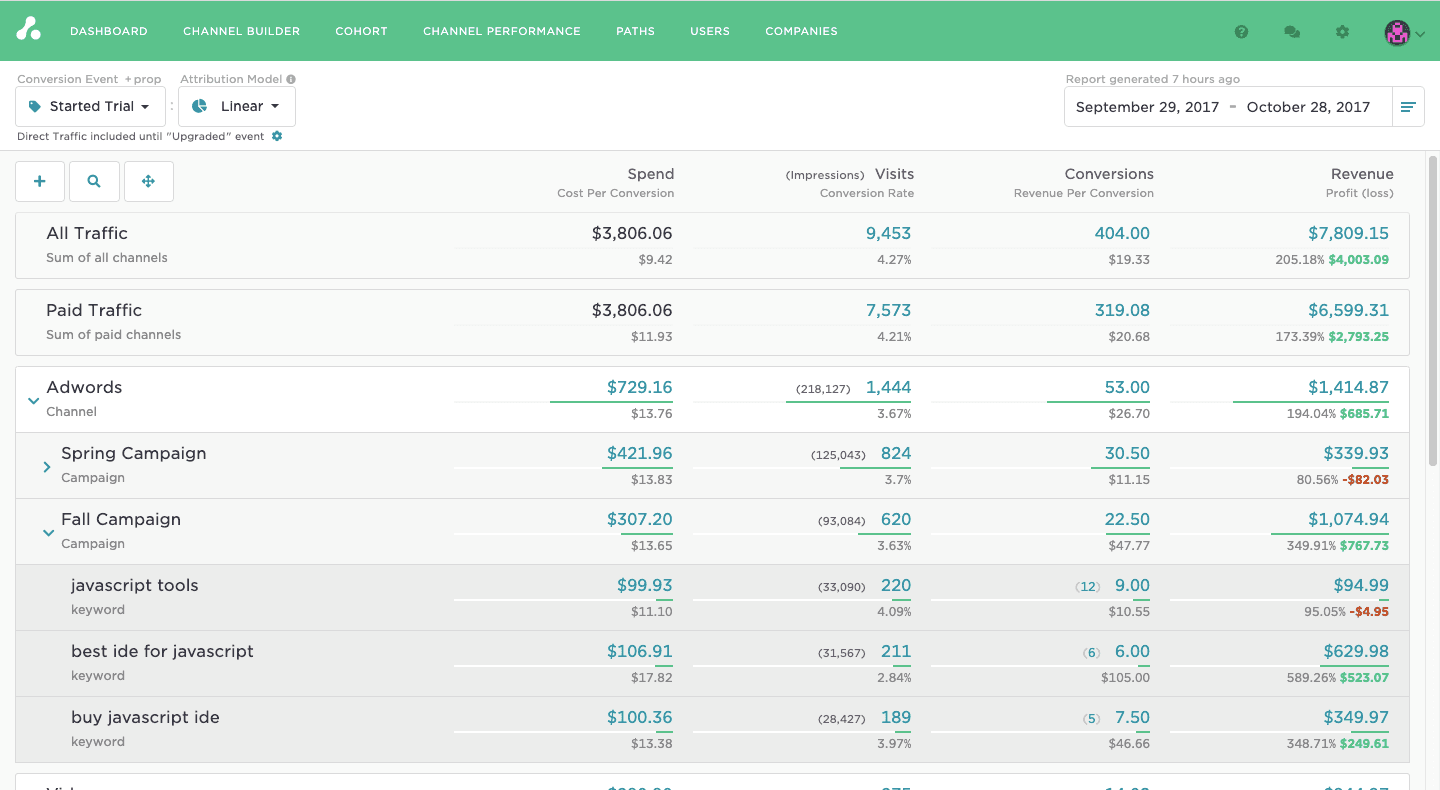
Task: Click the Dreamdata logo in the navbar
Action: point(28,30)
